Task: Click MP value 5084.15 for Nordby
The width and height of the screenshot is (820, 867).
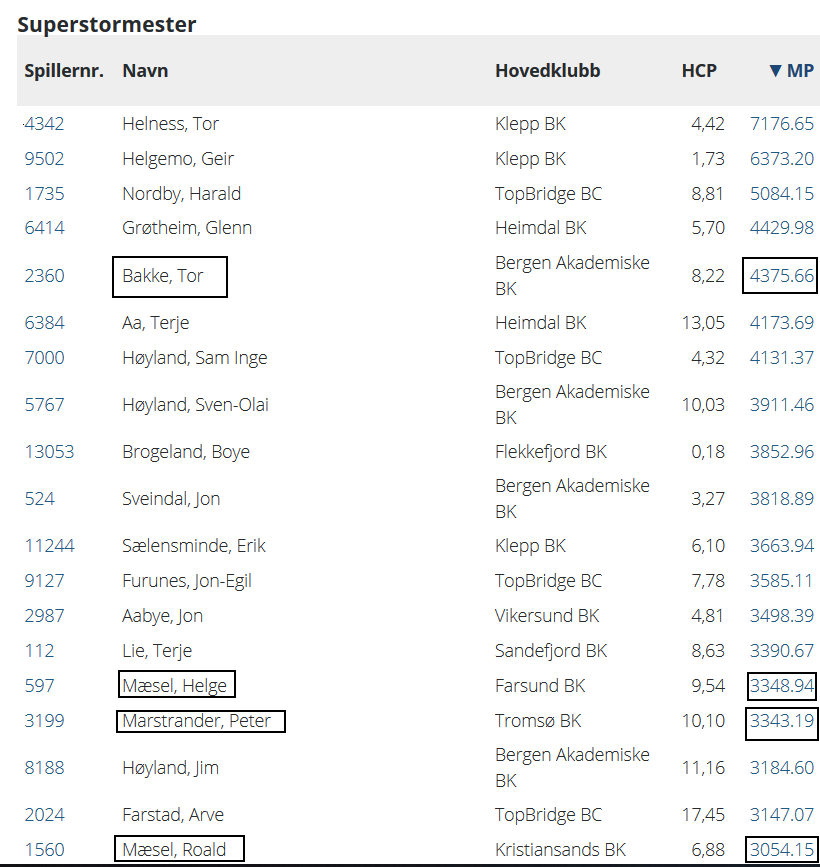Action: [782, 194]
